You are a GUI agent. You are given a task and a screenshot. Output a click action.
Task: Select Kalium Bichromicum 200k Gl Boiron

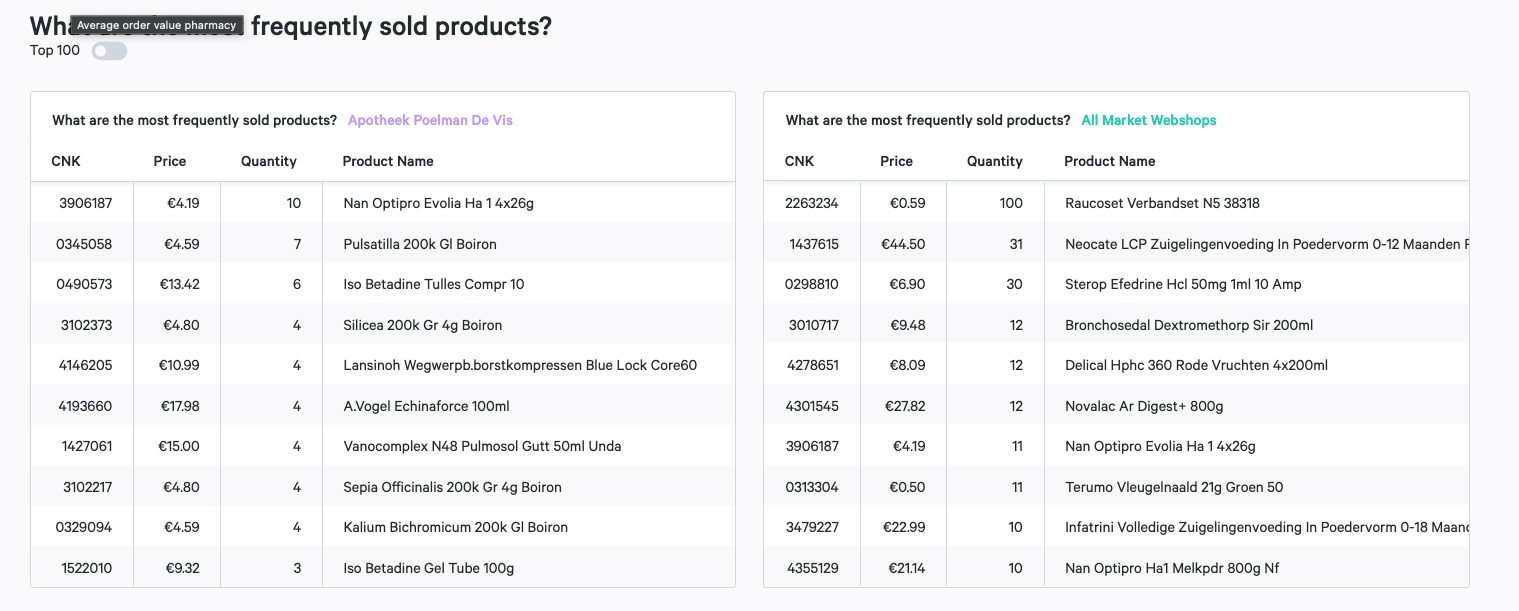pos(455,527)
